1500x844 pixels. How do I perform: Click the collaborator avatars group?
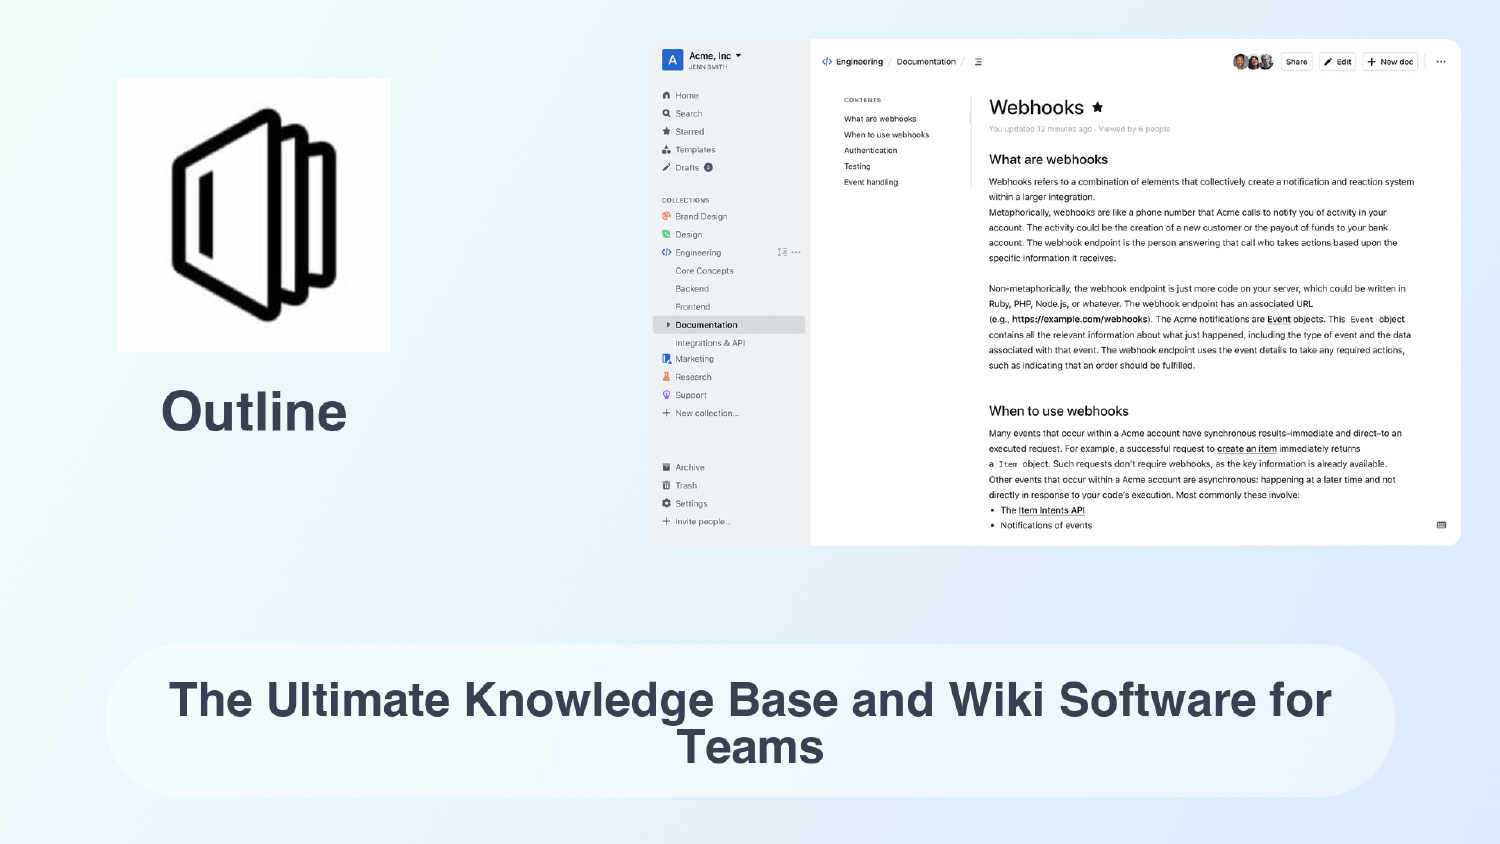(x=1251, y=61)
